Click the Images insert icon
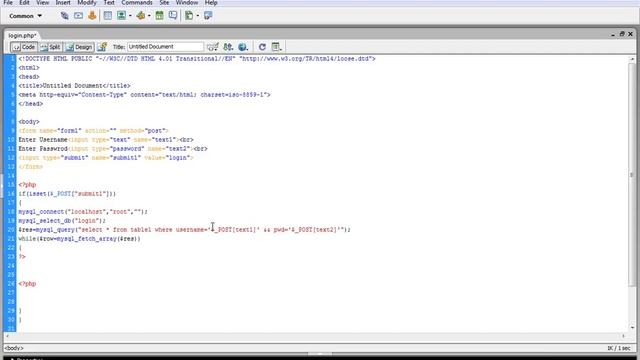 [121, 16]
